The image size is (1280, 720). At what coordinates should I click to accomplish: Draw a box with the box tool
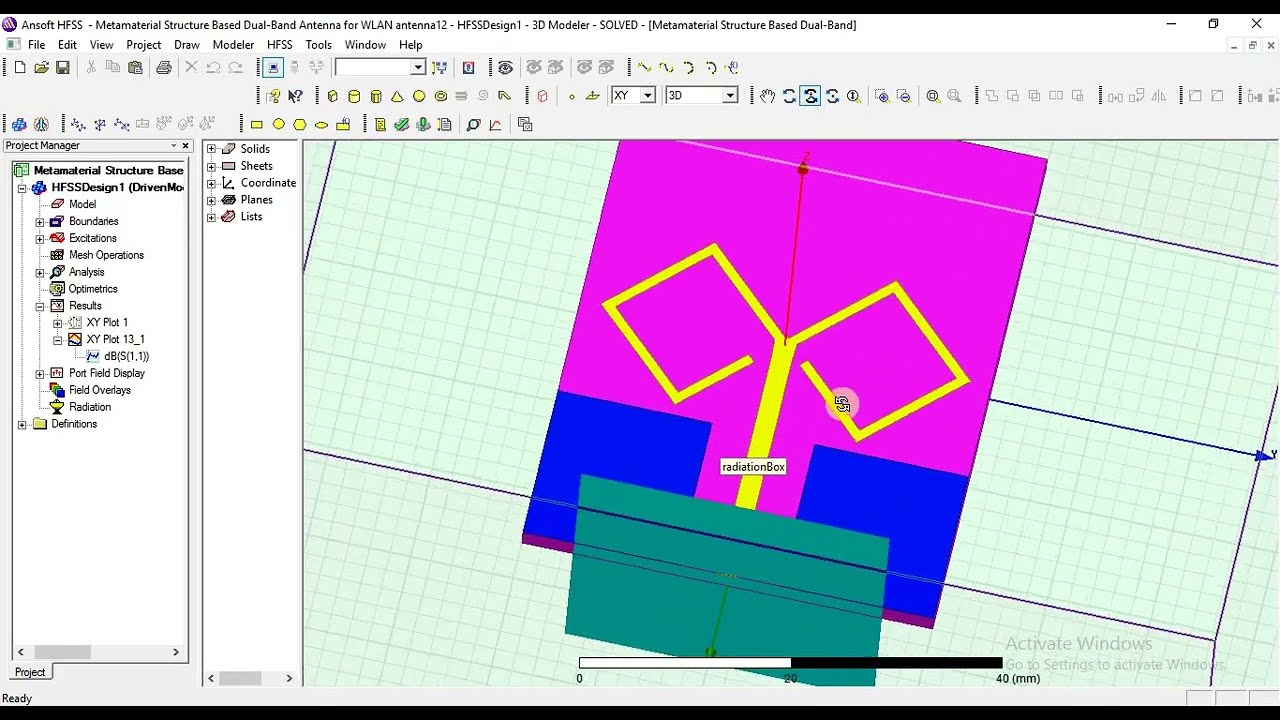tap(333, 96)
